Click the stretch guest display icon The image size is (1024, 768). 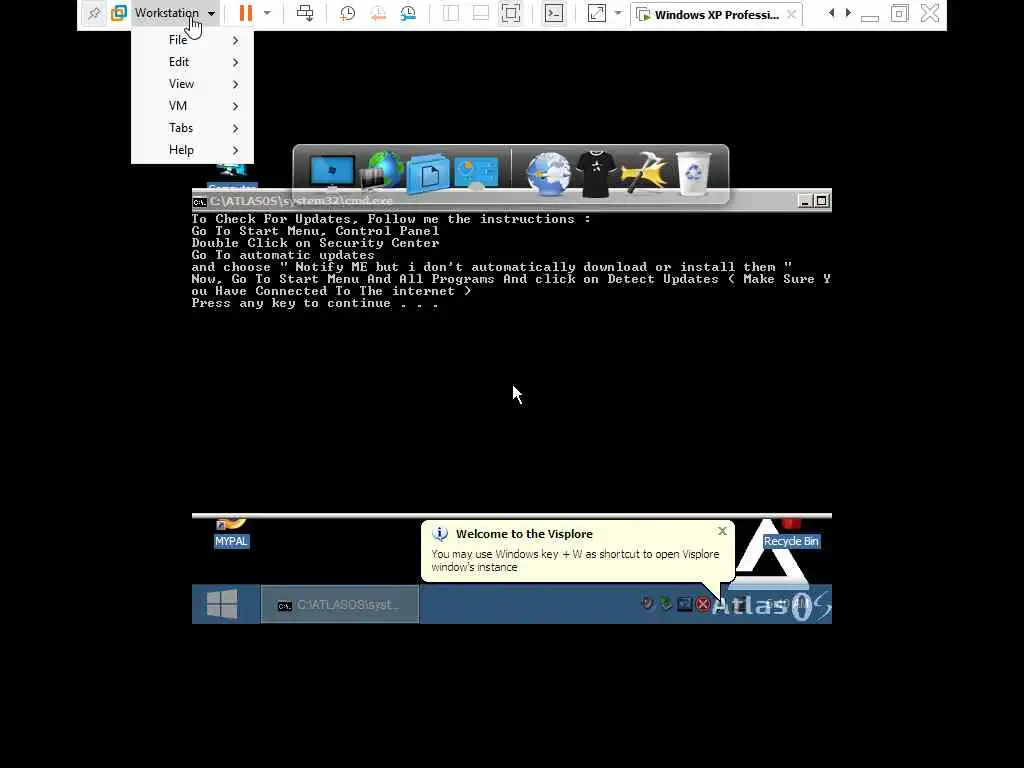[x=597, y=13]
